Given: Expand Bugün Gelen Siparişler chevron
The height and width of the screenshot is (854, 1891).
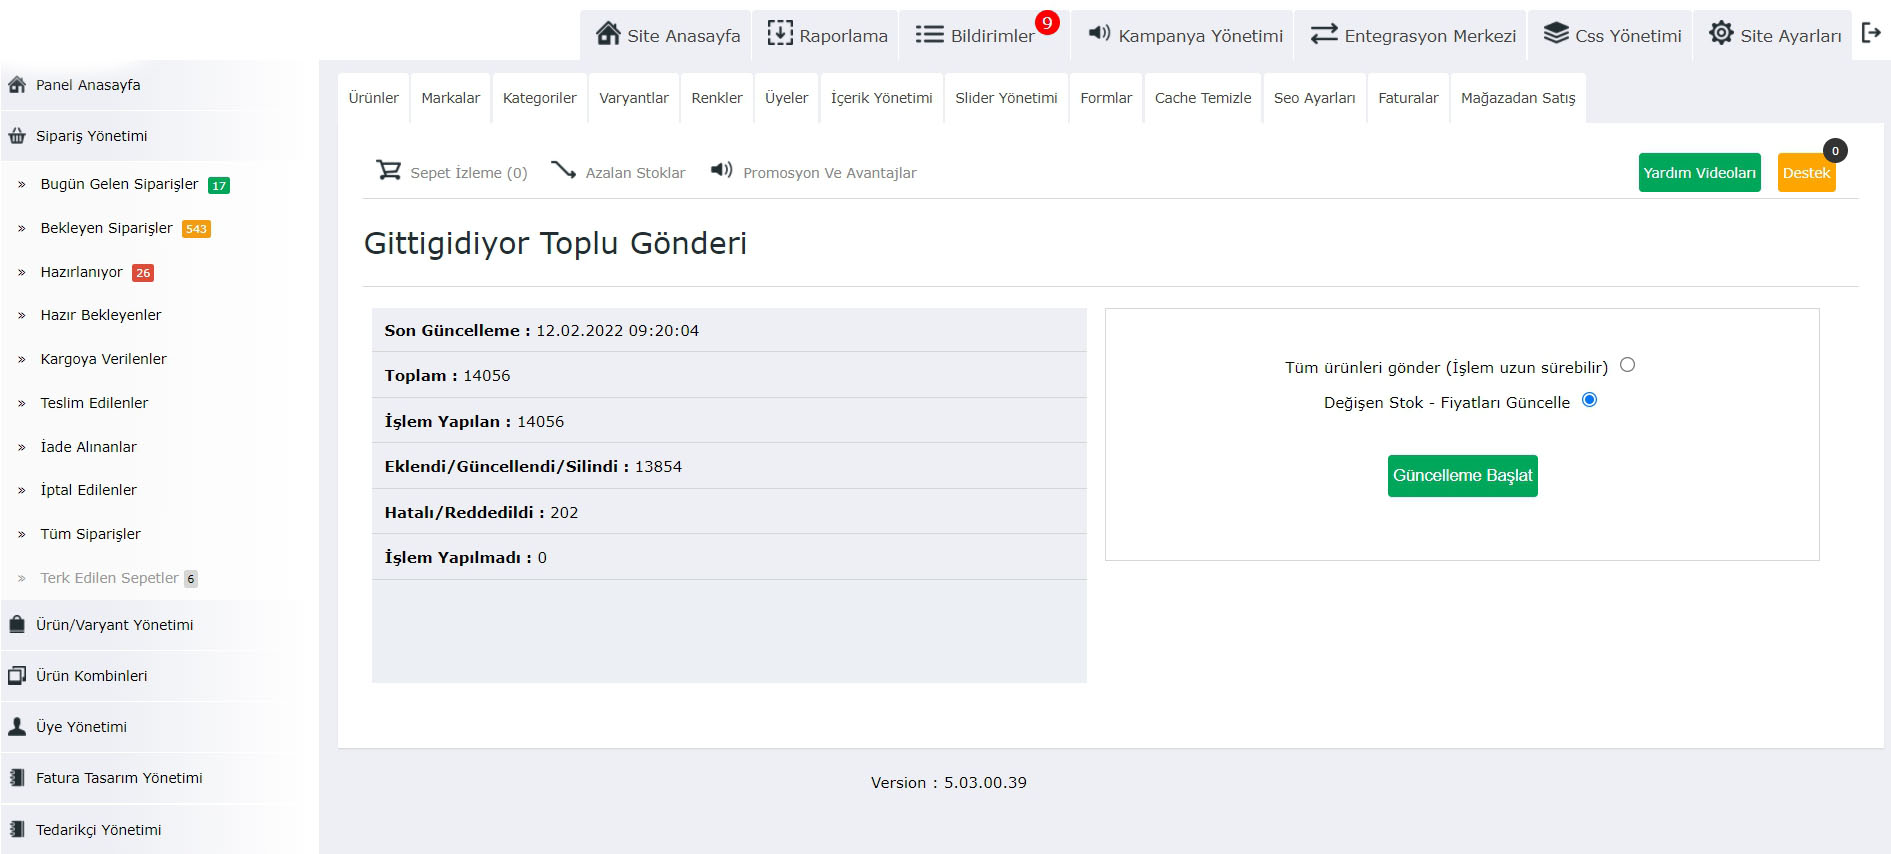Looking at the screenshot, I should (x=22, y=185).
